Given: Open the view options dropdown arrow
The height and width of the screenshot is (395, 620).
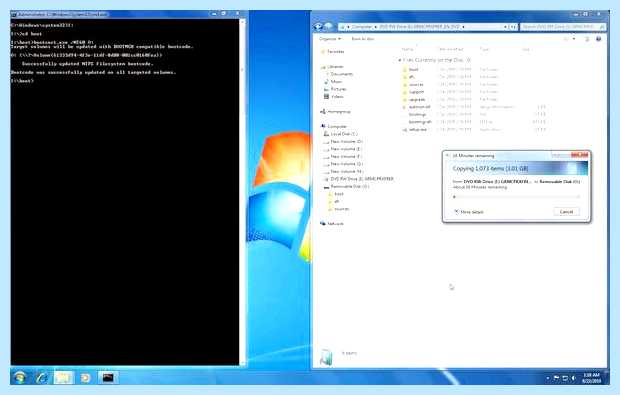Looking at the screenshot, I should point(574,39).
